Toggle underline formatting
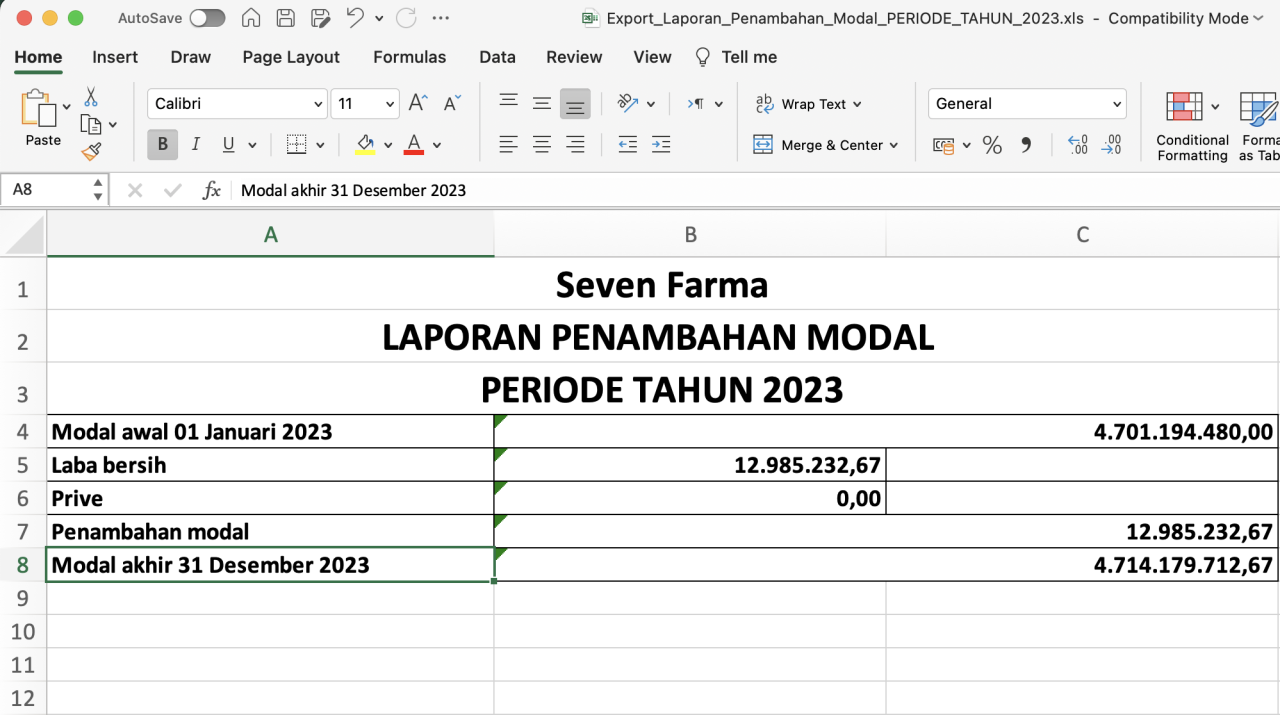This screenshot has height=715, width=1280. (x=228, y=145)
